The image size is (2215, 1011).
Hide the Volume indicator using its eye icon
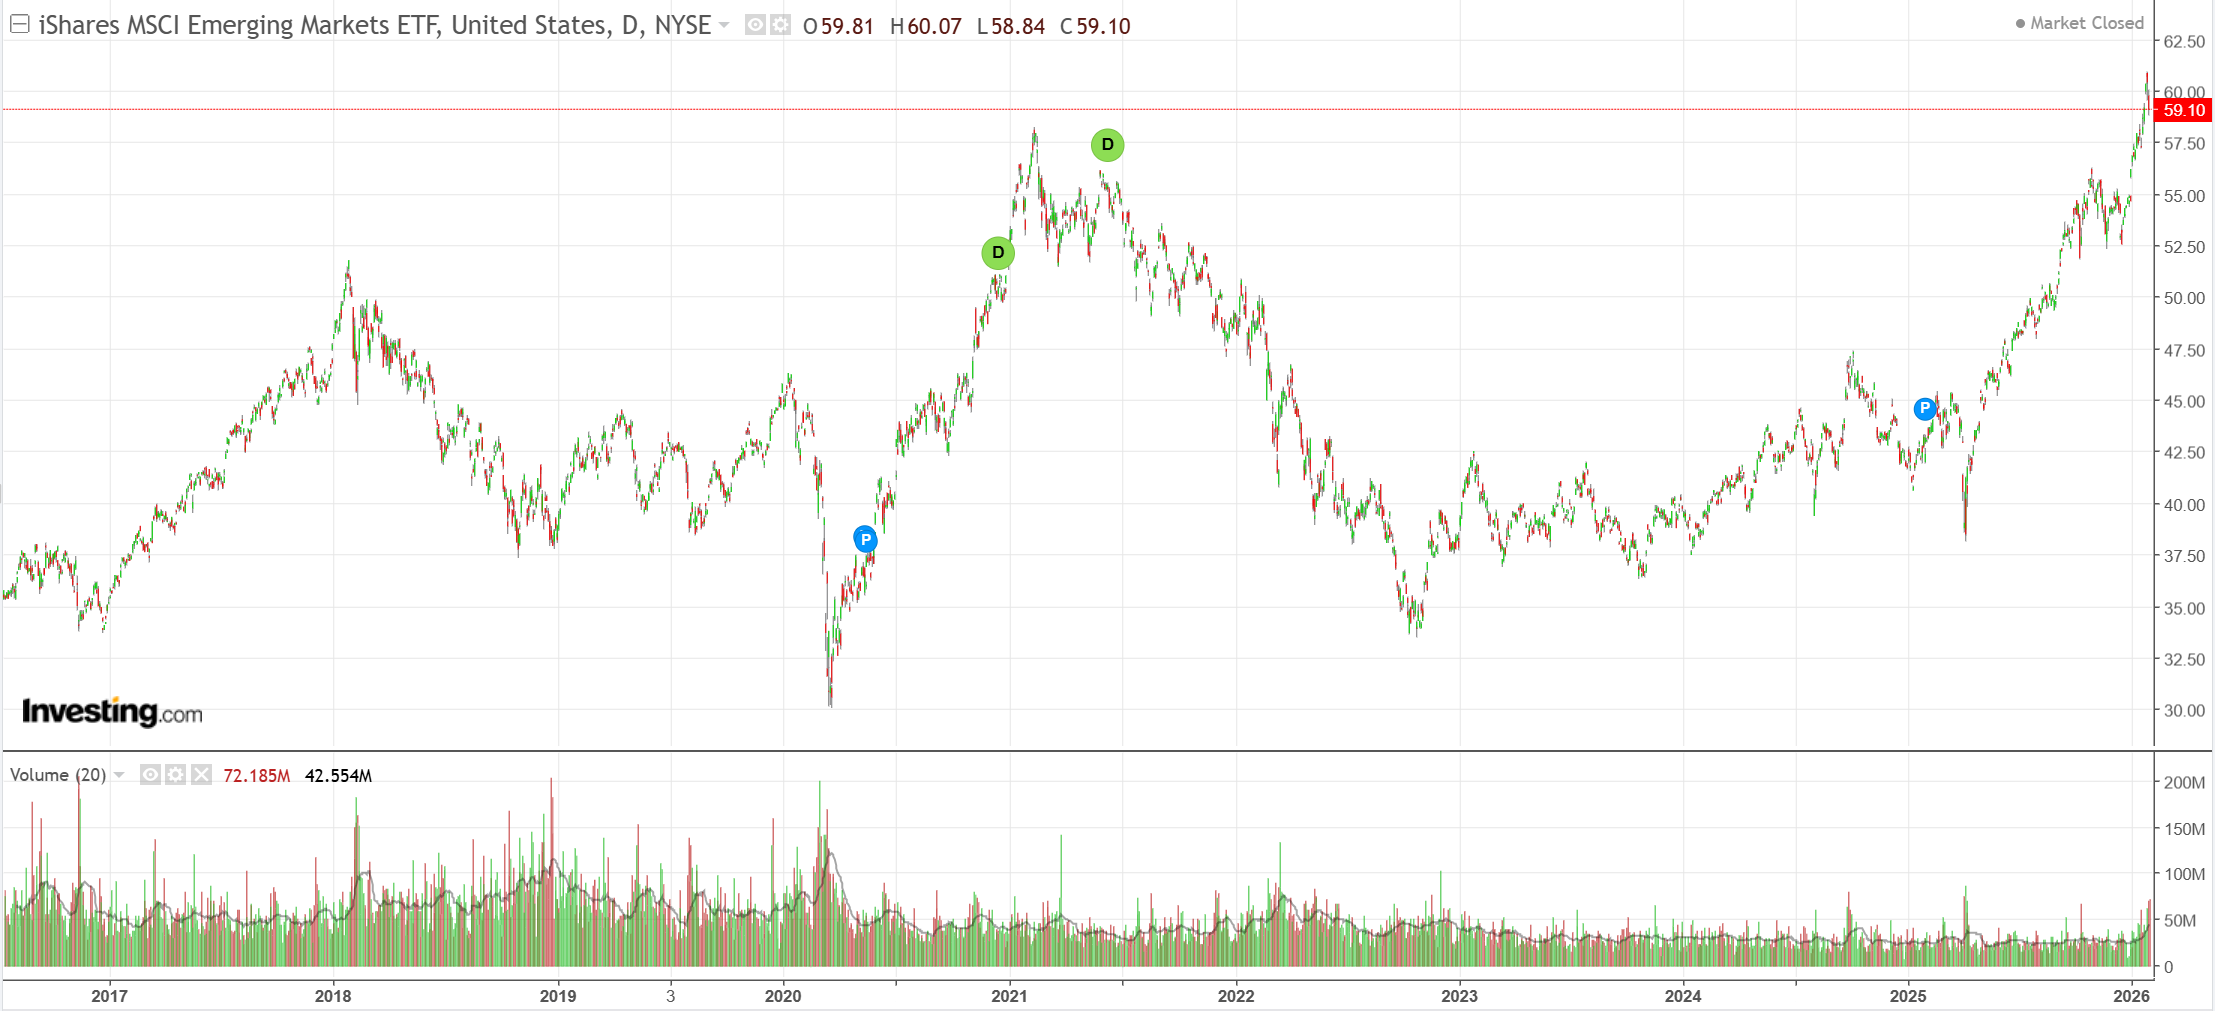click(150, 775)
